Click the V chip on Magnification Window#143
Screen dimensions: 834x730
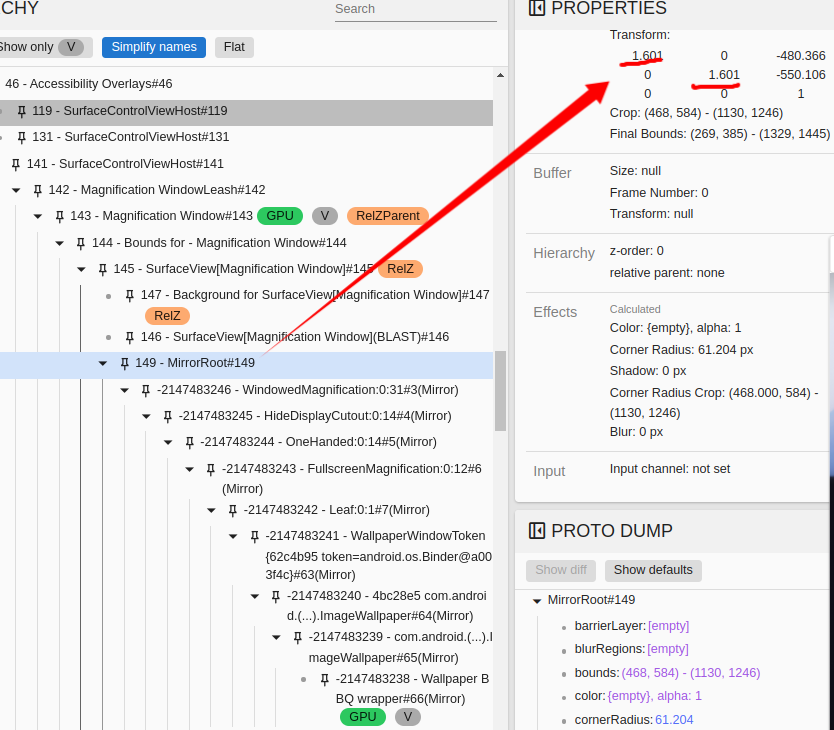pos(324,216)
